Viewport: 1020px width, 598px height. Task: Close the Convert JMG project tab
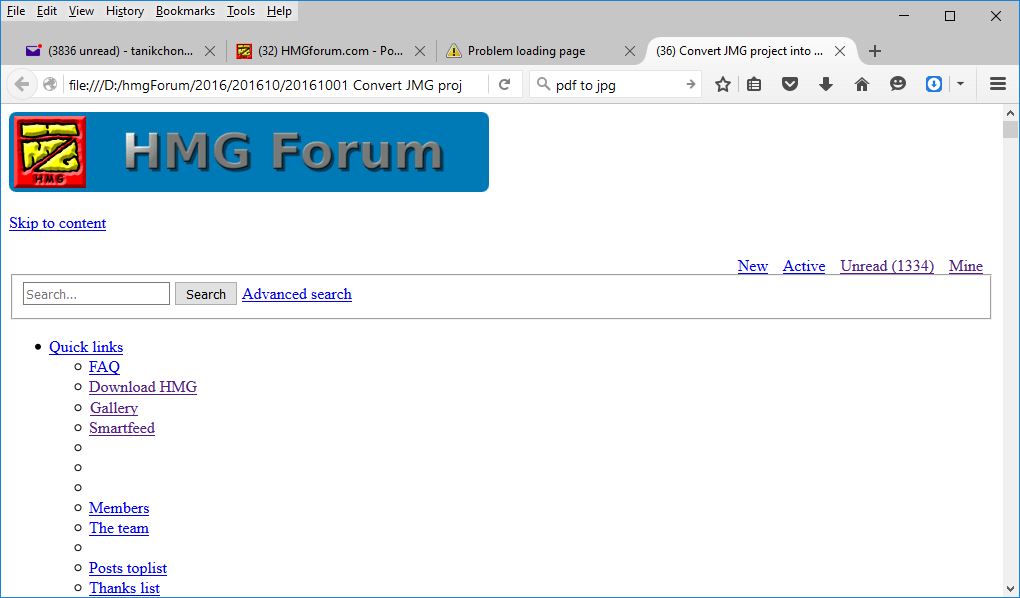(x=840, y=51)
